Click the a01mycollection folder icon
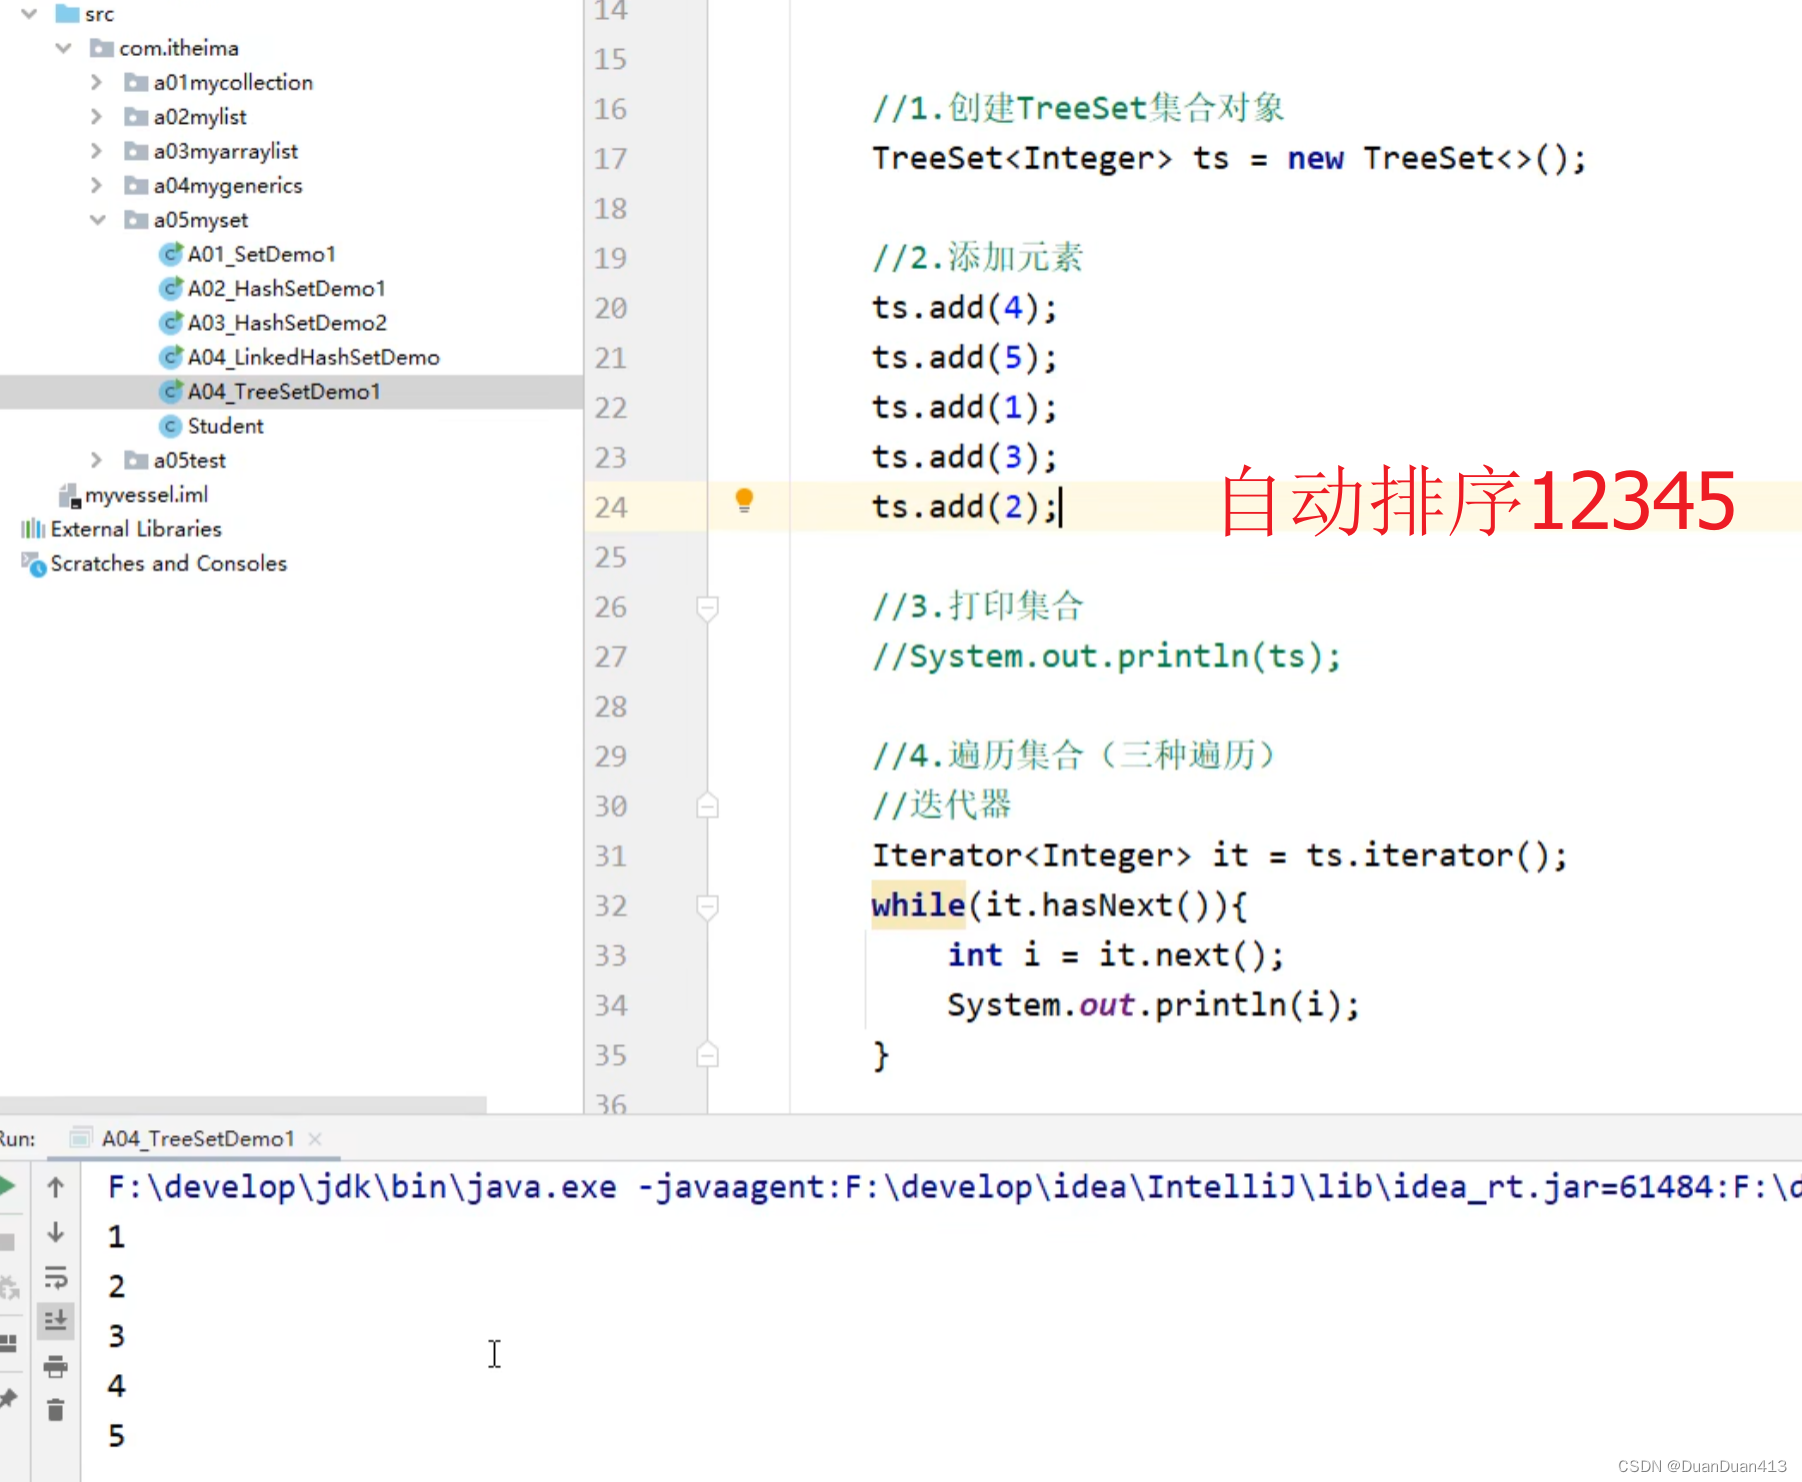Viewport: 1802px width, 1482px height. pos(136,82)
